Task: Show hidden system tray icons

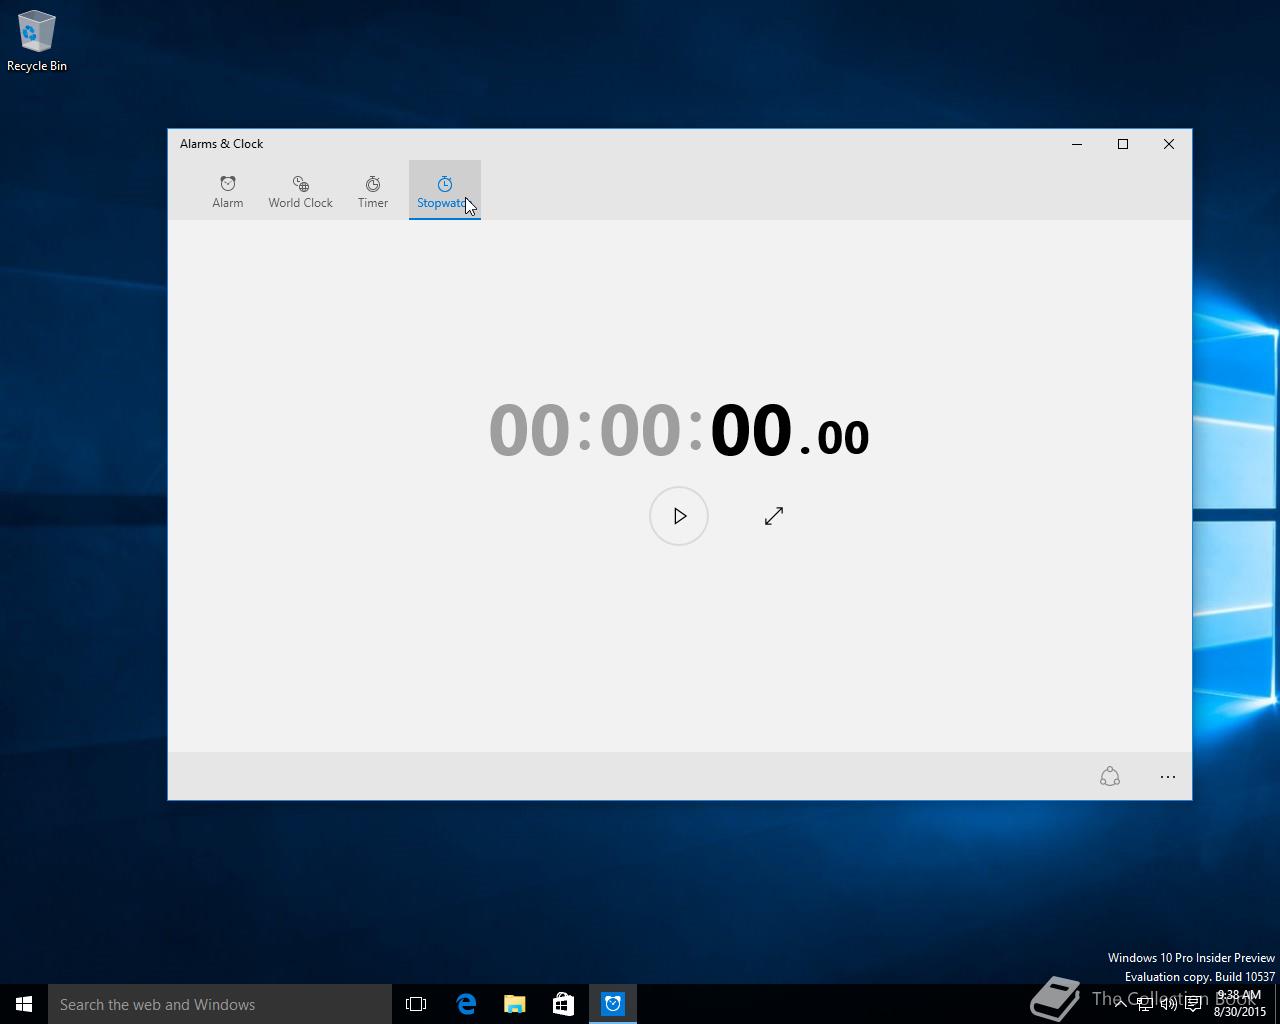Action: (x=1120, y=1004)
